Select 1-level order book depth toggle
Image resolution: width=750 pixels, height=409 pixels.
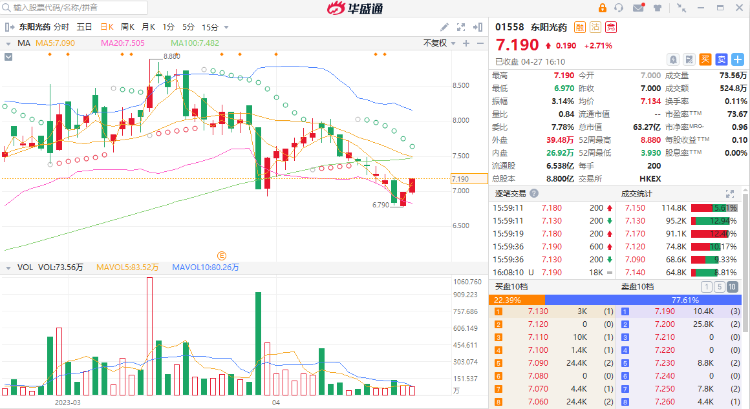[x=706, y=287]
